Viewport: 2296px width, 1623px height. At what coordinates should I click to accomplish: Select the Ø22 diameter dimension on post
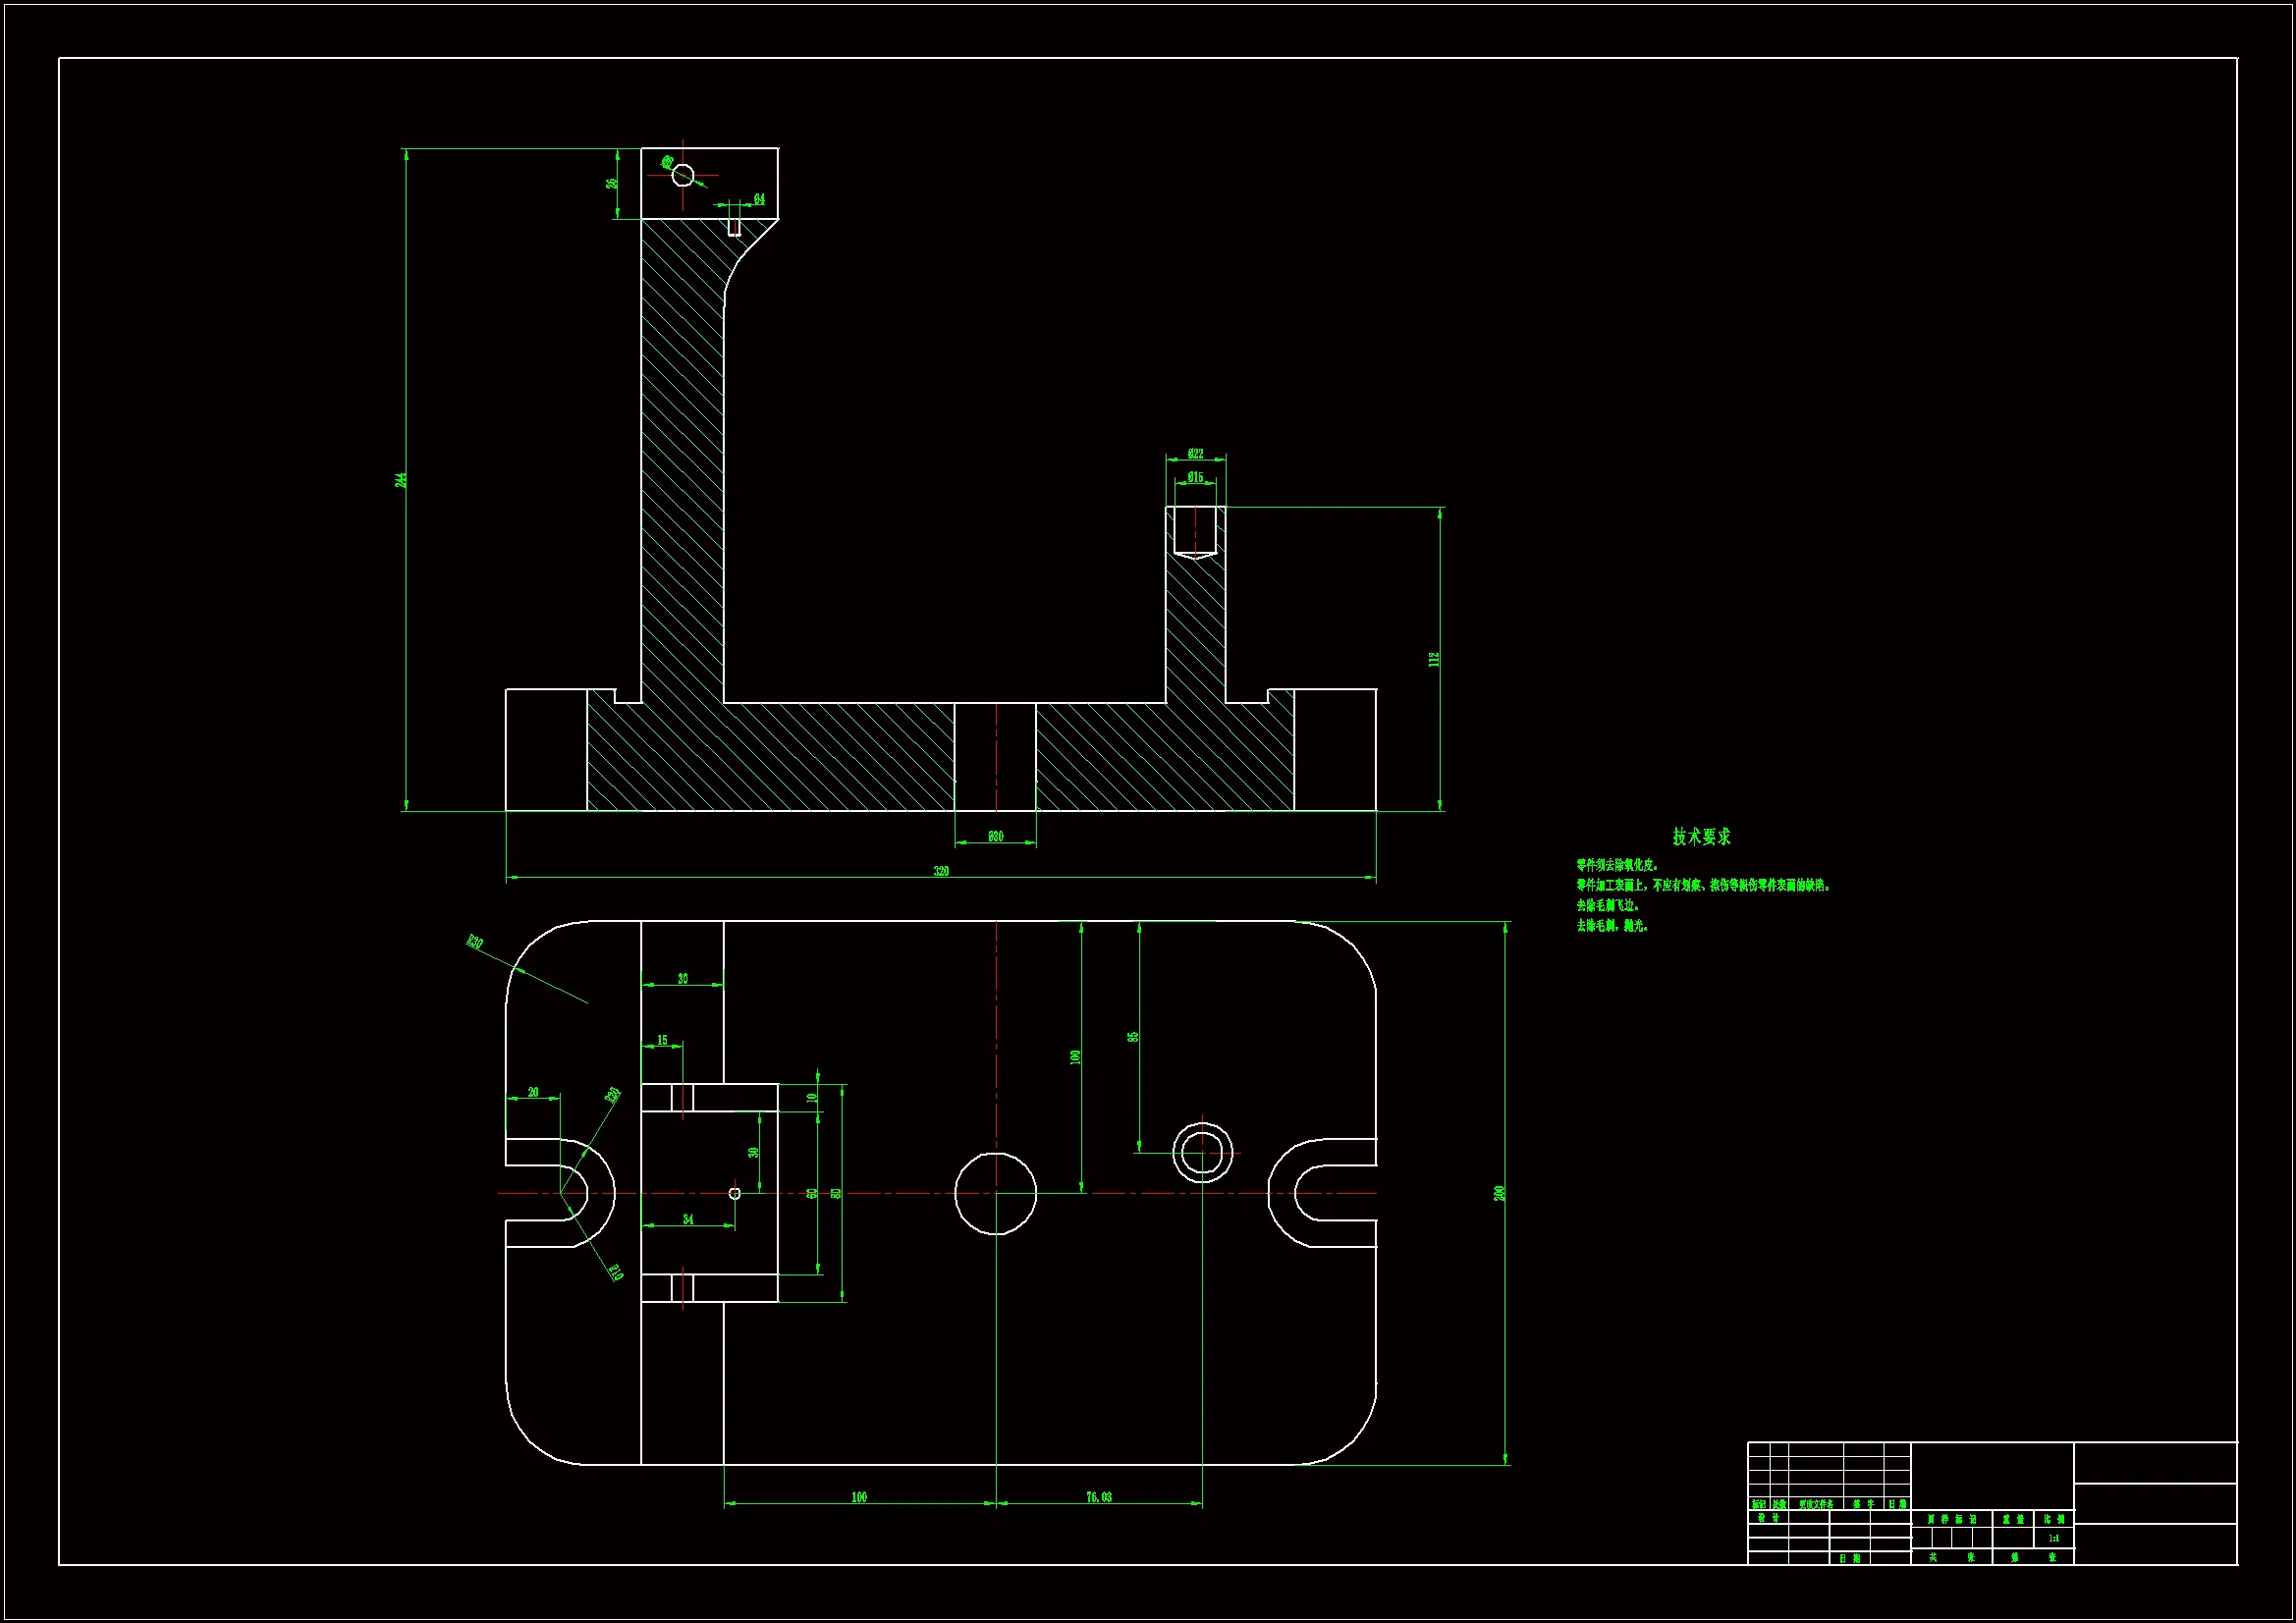(x=1195, y=454)
